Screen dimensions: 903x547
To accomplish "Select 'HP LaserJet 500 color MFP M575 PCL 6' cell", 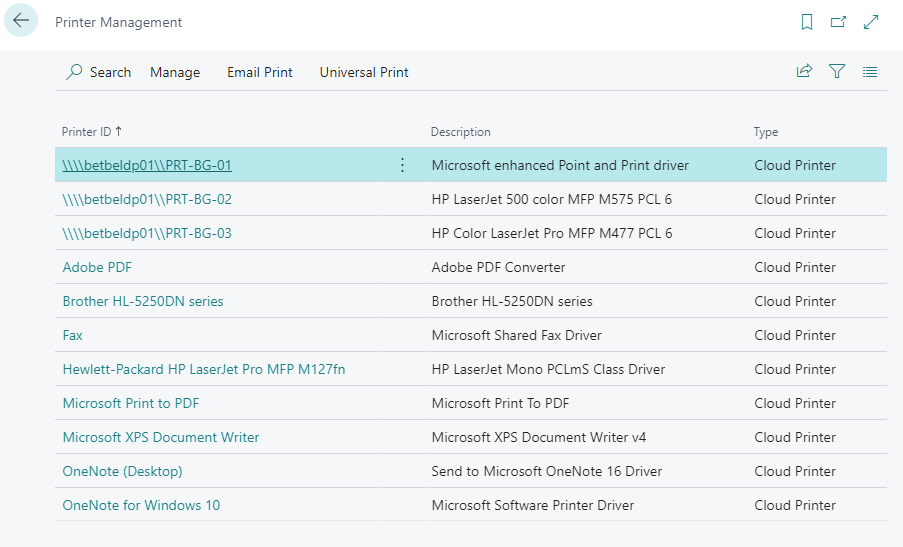I will point(552,199).
